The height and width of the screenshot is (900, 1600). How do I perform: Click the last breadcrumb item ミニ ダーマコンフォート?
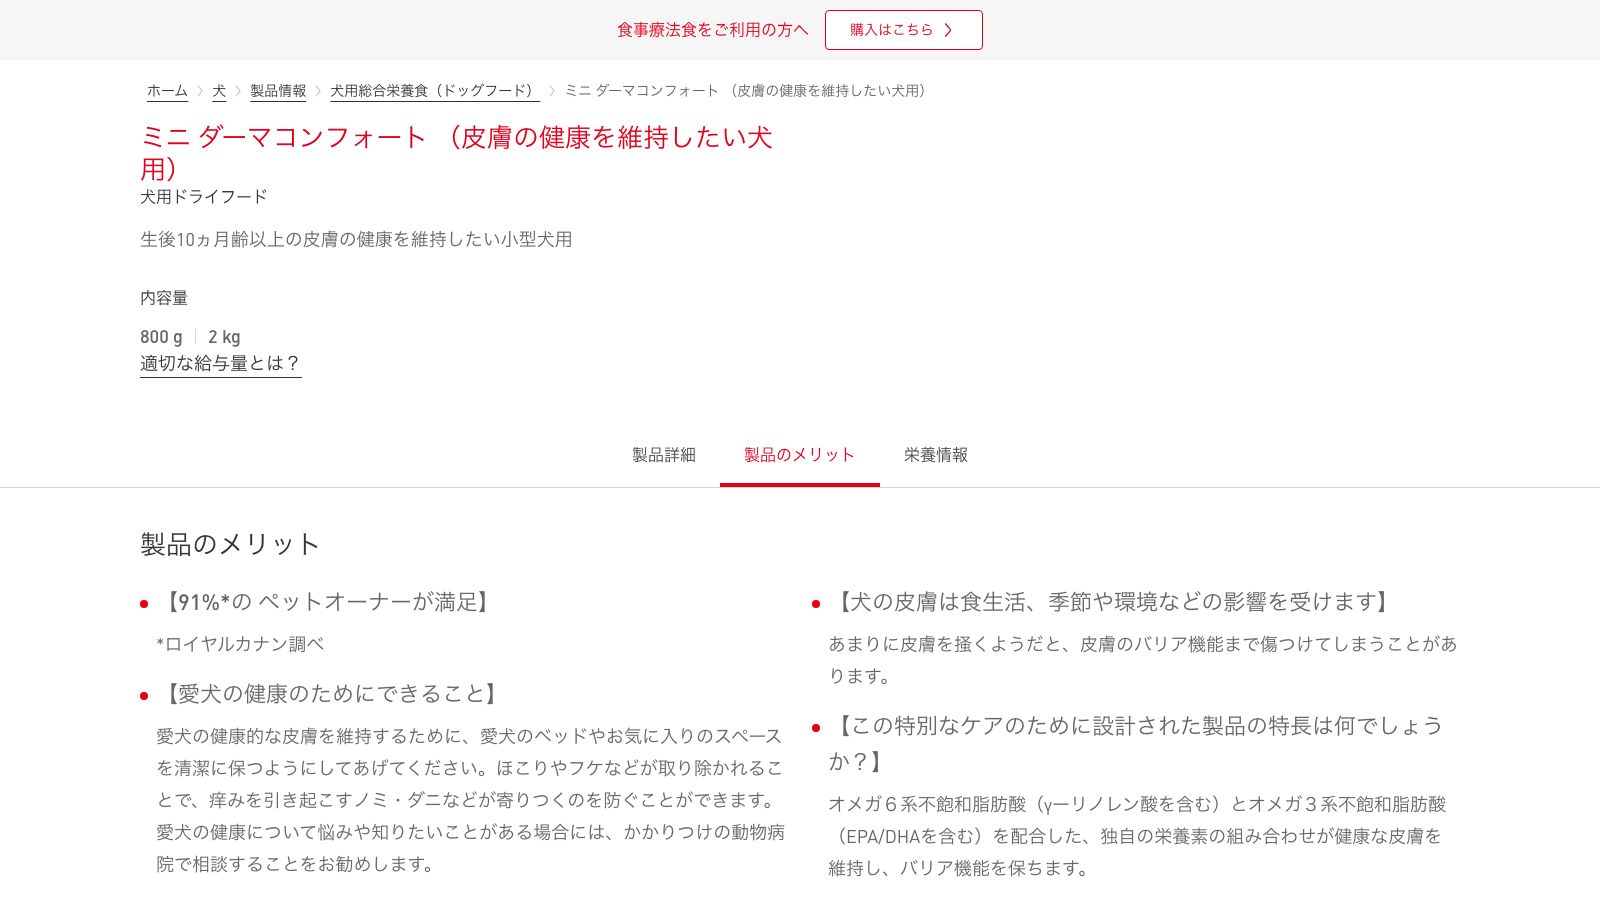749,91
